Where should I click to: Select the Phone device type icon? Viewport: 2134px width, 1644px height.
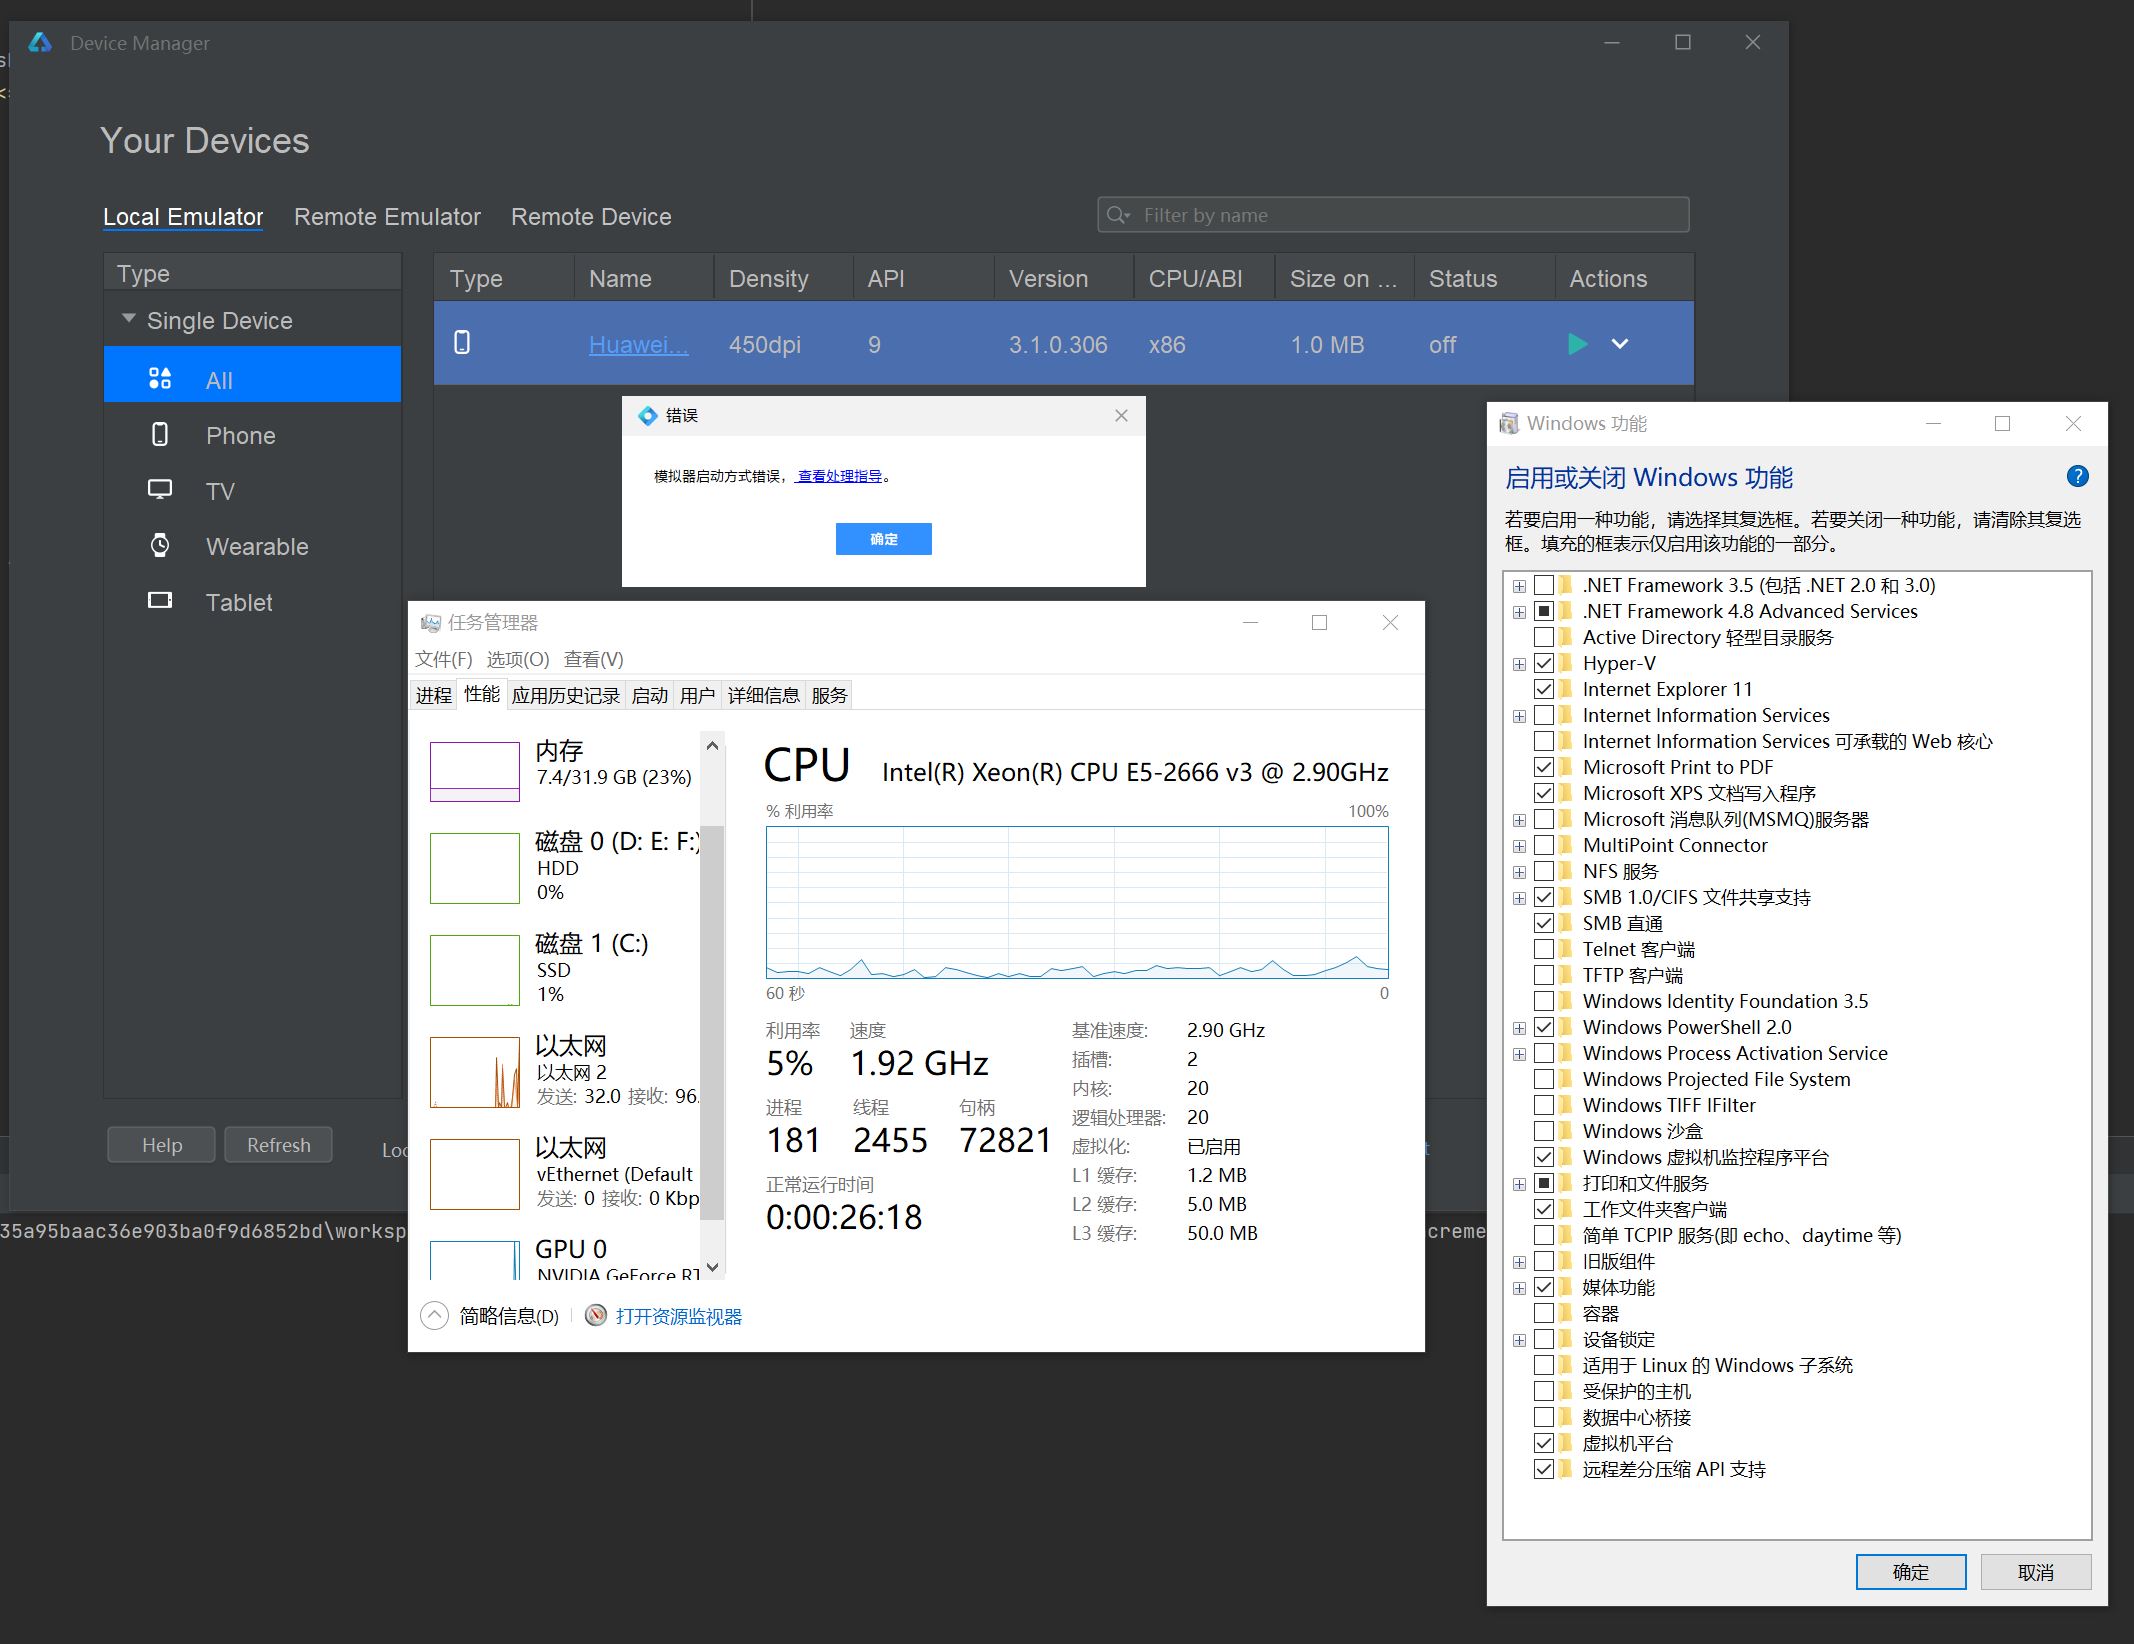(160, 435)
